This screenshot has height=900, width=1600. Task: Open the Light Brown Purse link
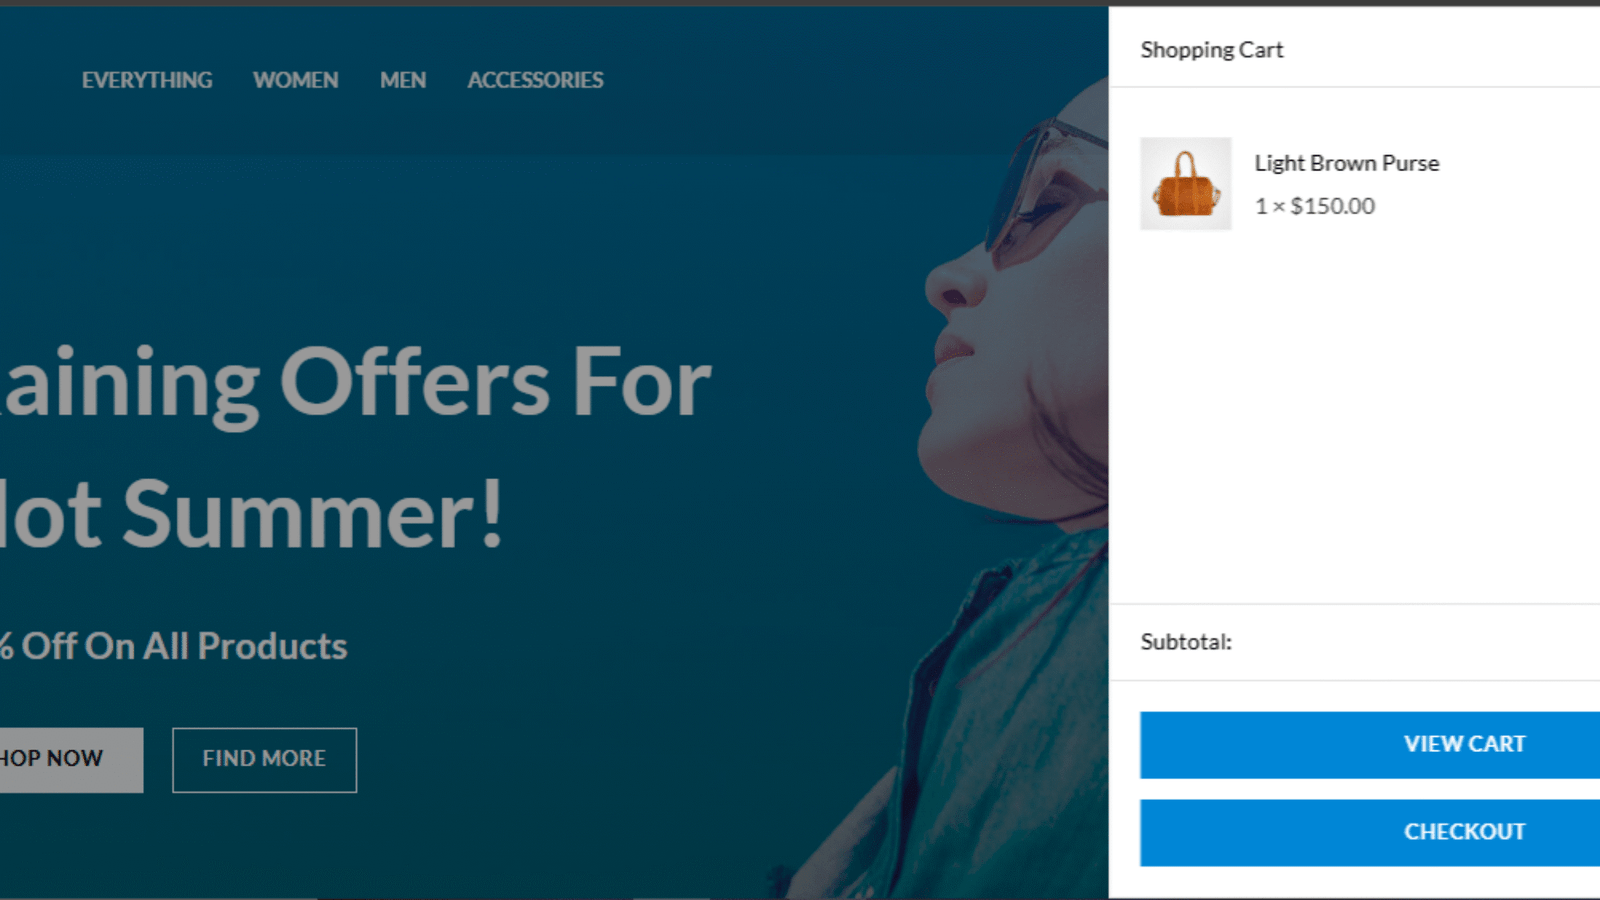tap(1347, 163)
